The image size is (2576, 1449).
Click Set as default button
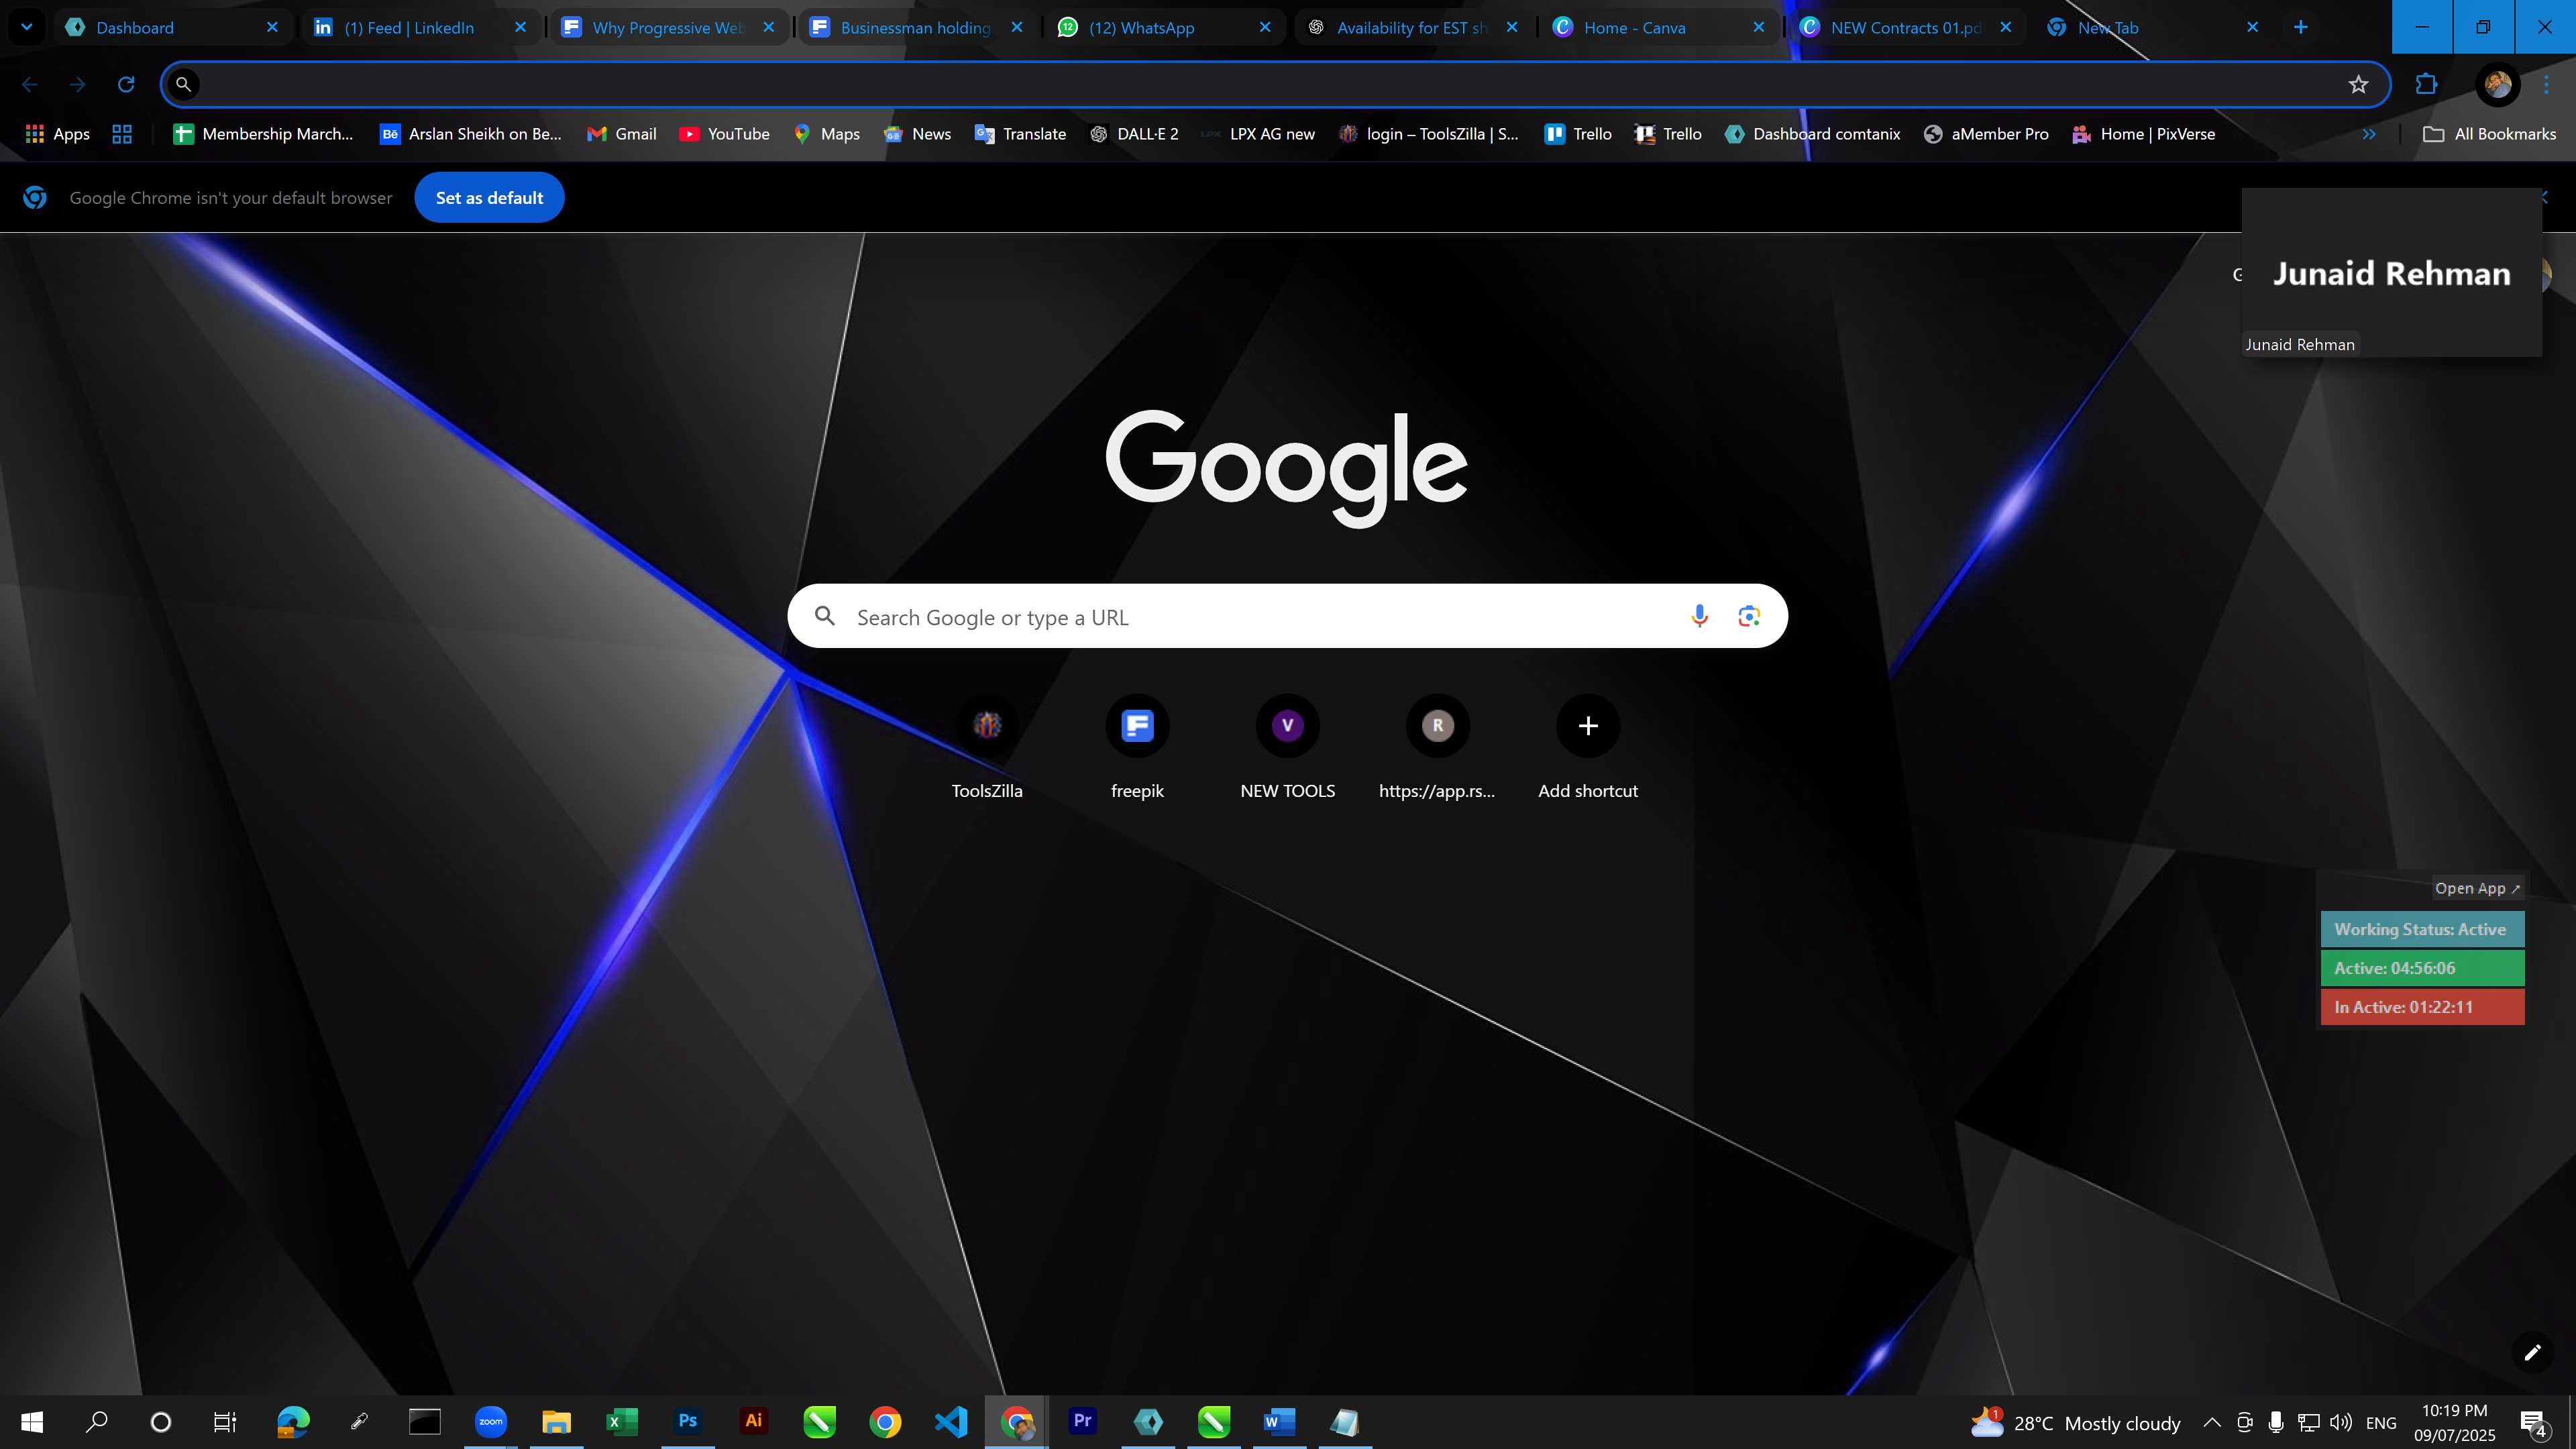489,198
